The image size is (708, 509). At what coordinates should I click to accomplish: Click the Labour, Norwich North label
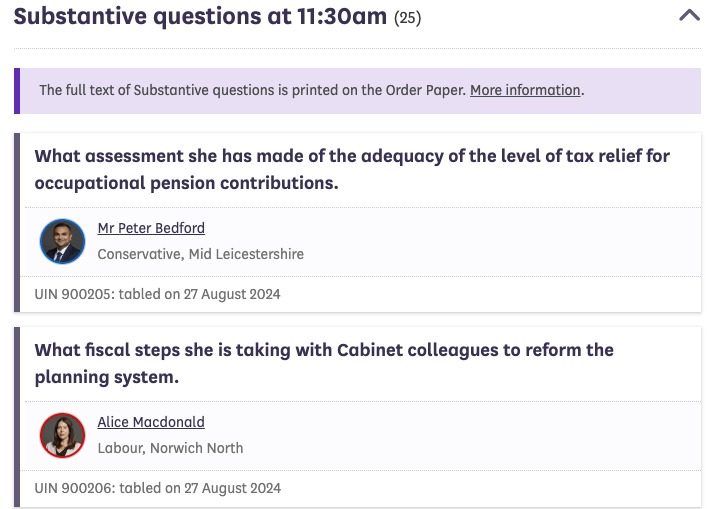click(x=170, y=448)
